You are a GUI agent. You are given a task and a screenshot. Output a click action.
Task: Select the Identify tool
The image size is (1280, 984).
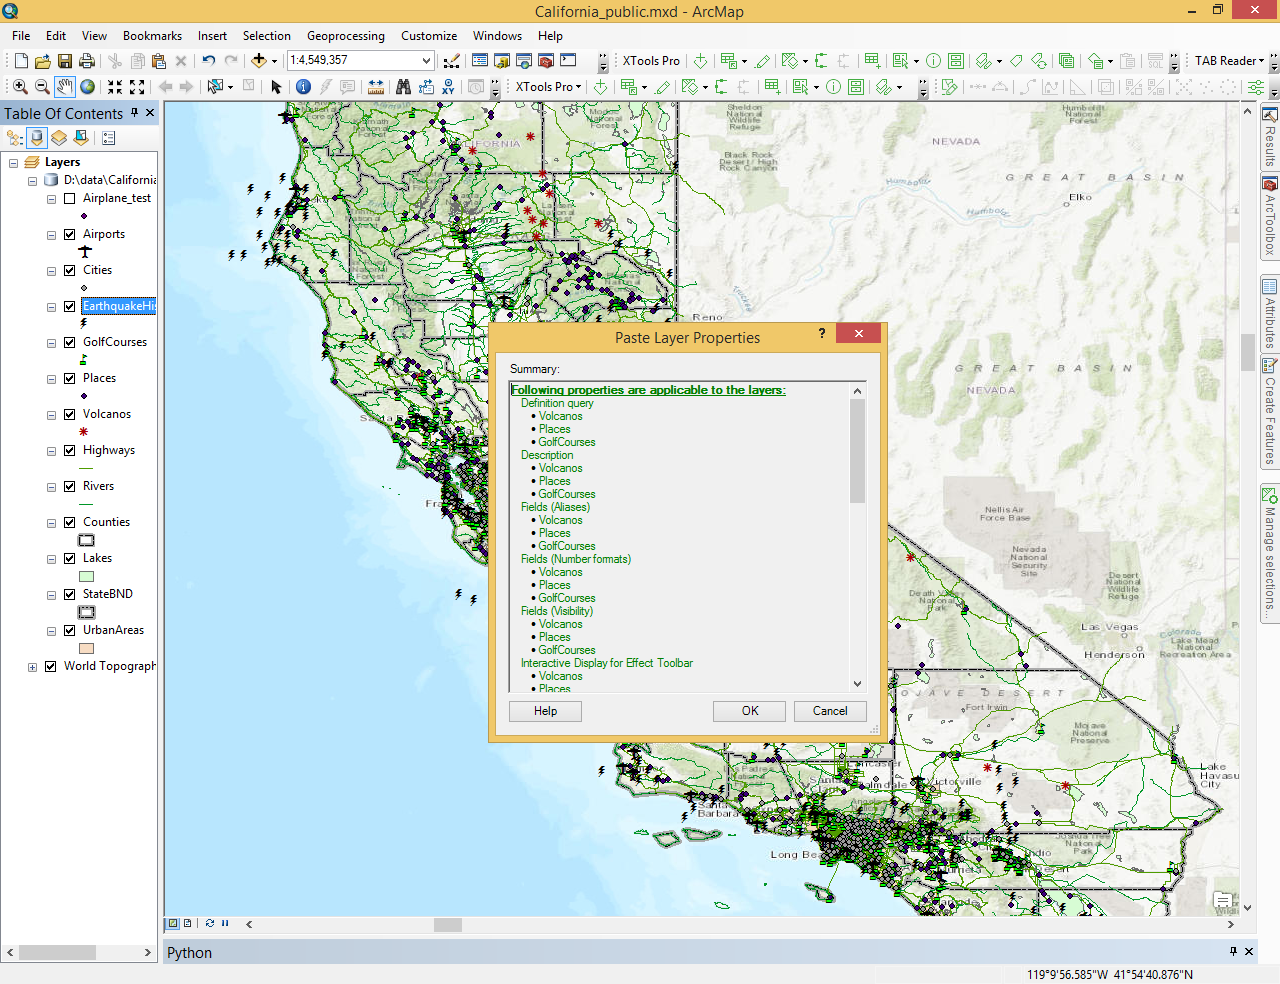point(303,87)
